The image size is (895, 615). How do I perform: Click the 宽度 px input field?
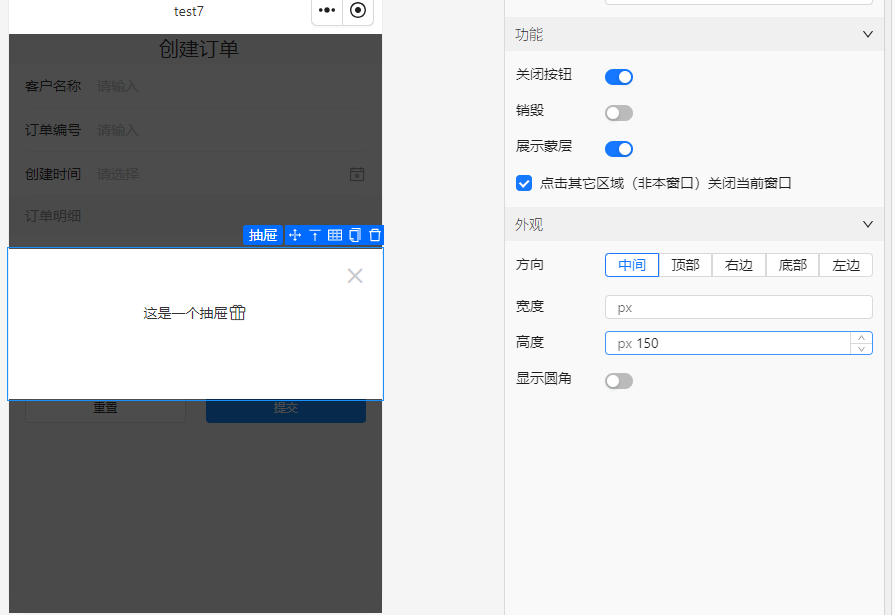click(739, 307)
